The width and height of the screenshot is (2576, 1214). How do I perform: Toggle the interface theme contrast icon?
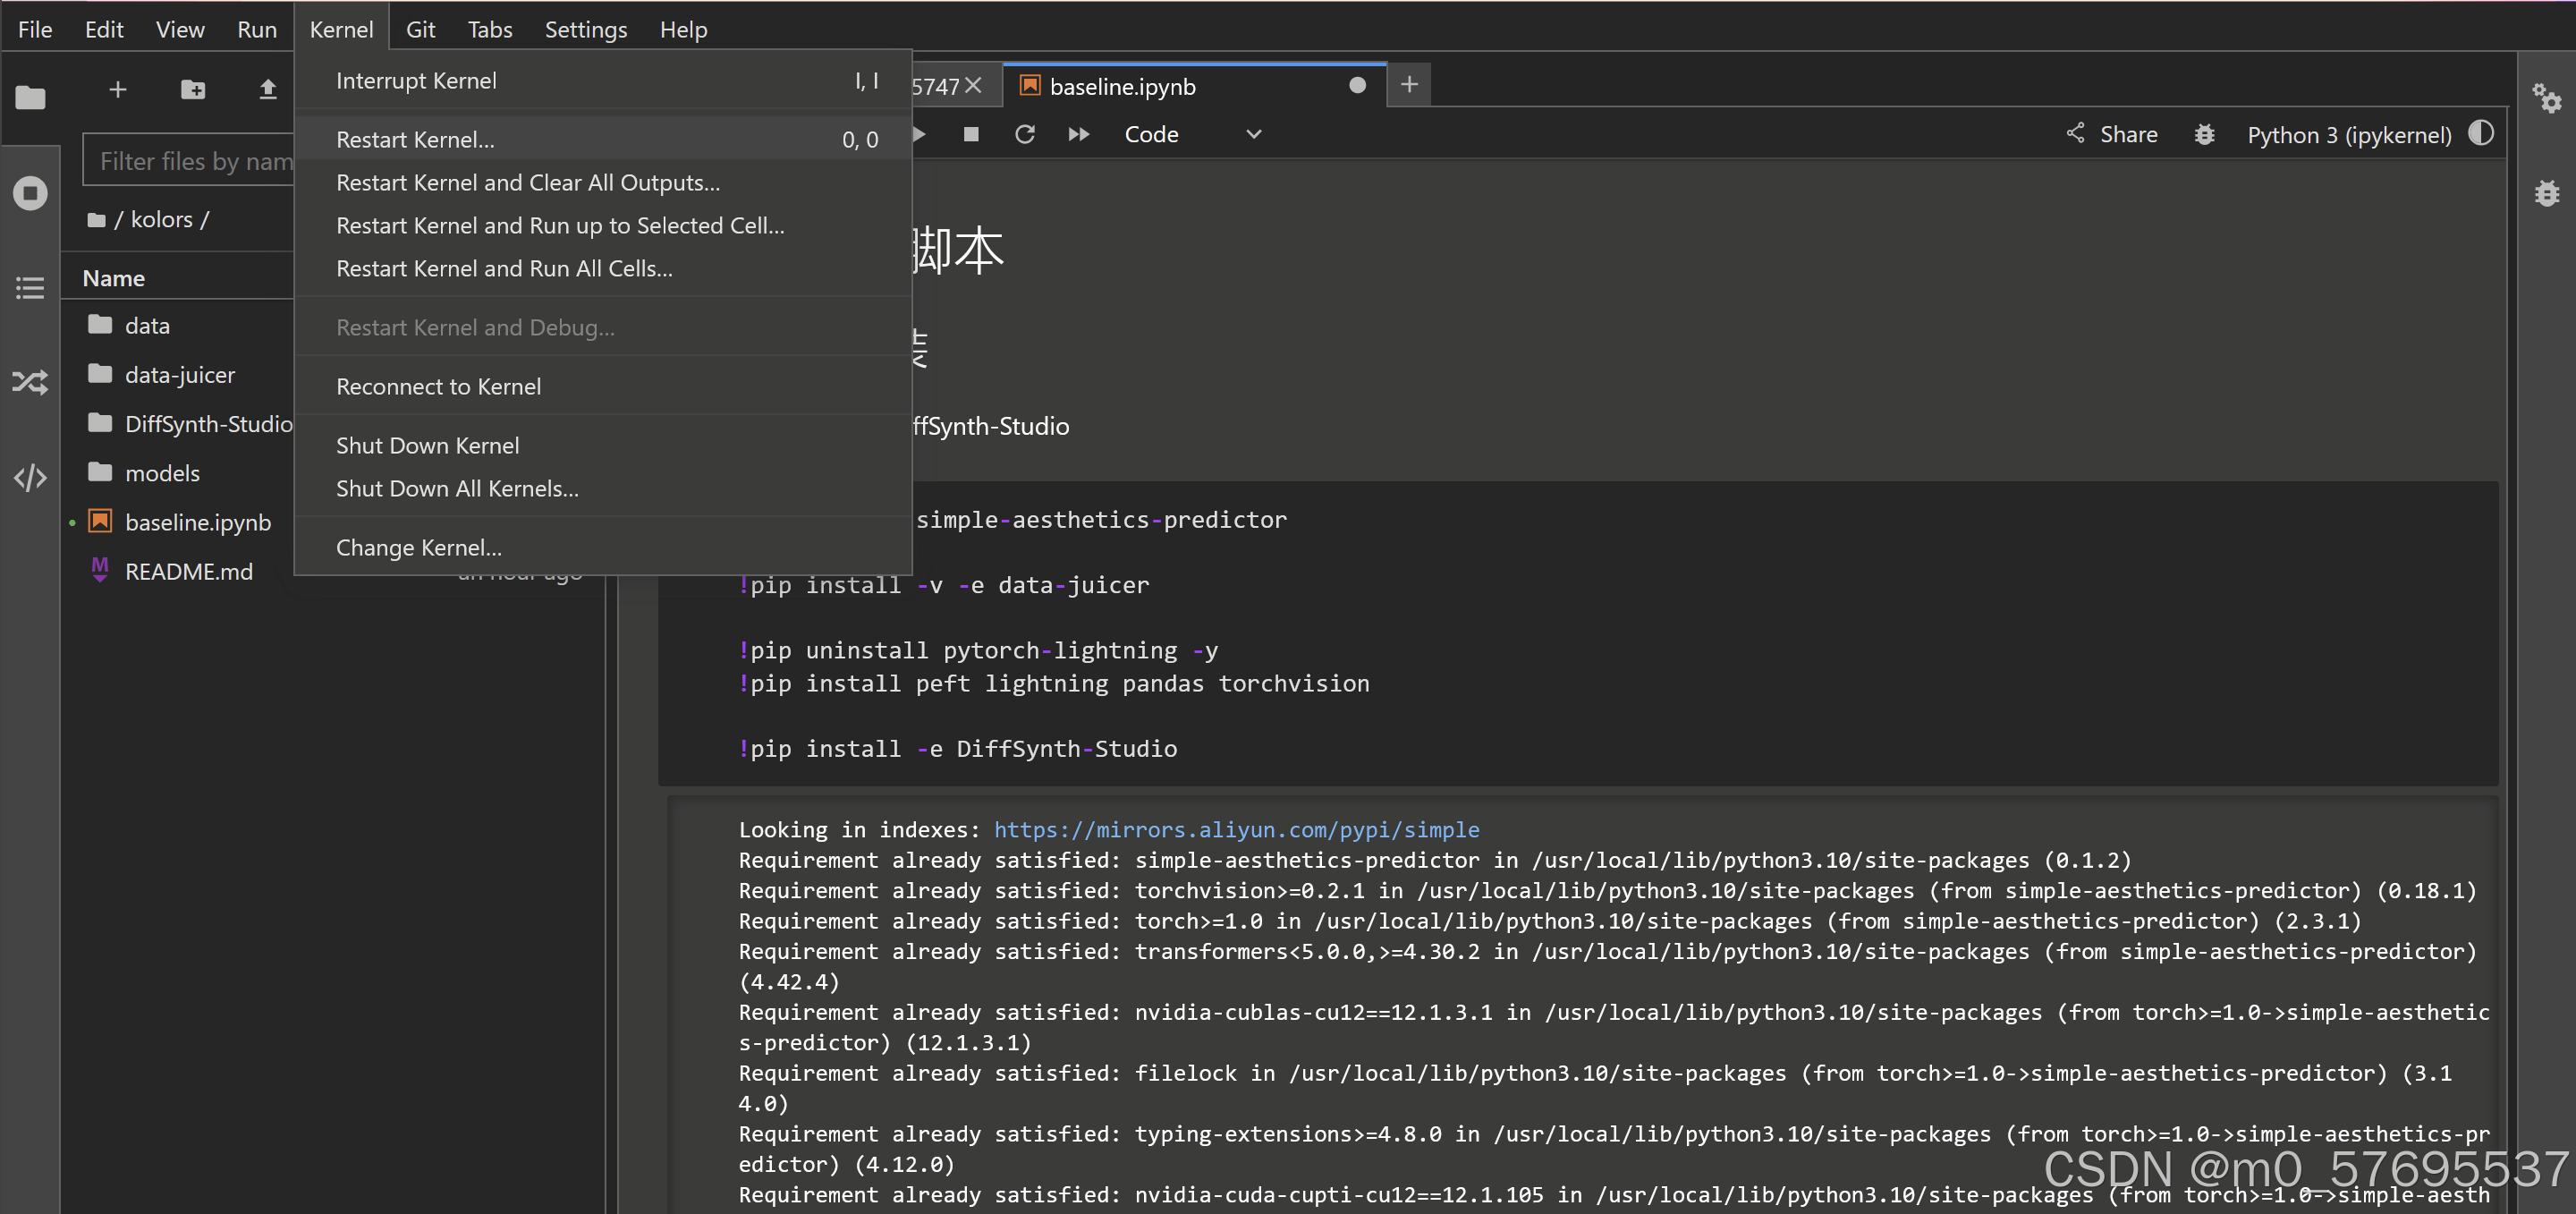tap(2482, 133)
